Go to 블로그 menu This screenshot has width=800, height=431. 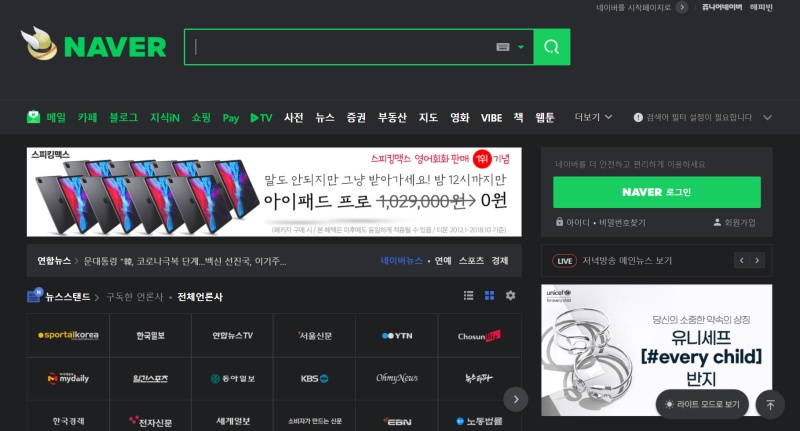pyautogui.click(x=123, y=118)
